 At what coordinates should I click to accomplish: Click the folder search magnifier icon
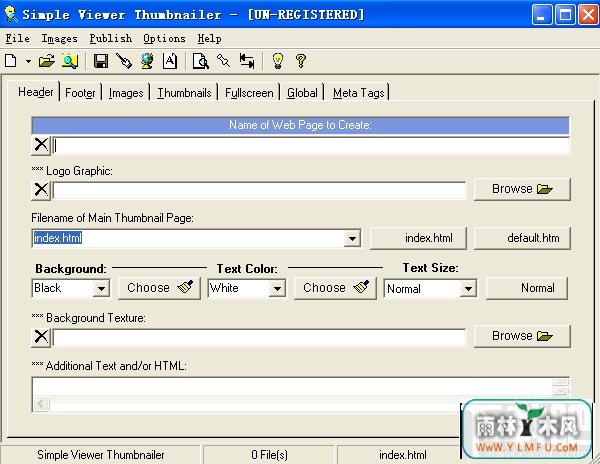(x=70, y=61)
